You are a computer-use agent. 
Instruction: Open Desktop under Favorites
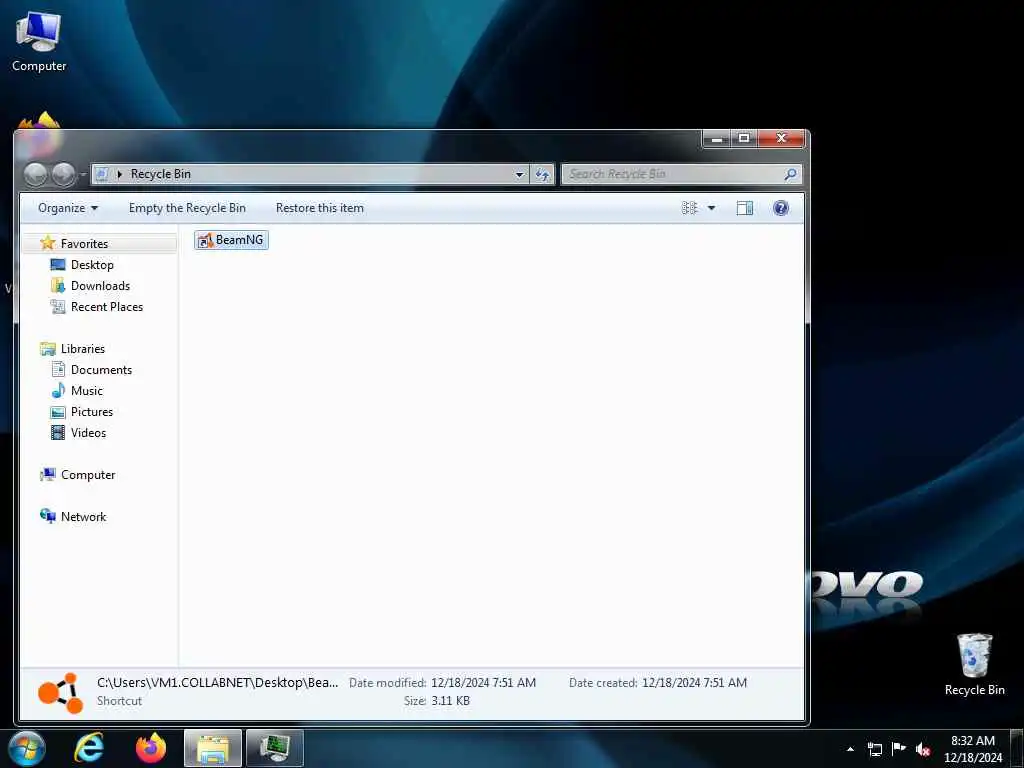click(92, 264)
